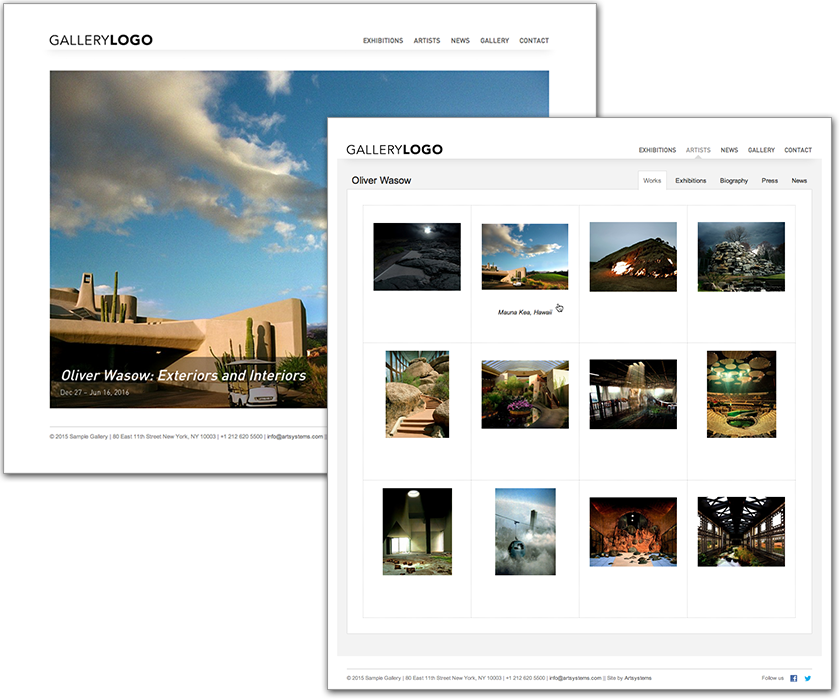Viewport: 840px width, 700px height.
Task: Open Contact menu in front window
Action: [798, 150]
